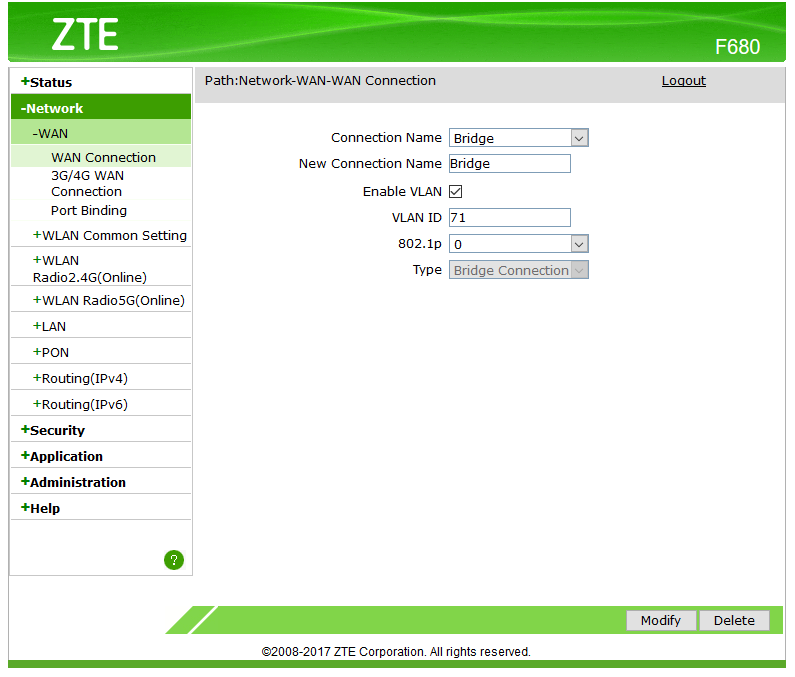The width and height of the screenshot is (795, 677).
Task: Expand the Help menu section
Action: [41, 508]
